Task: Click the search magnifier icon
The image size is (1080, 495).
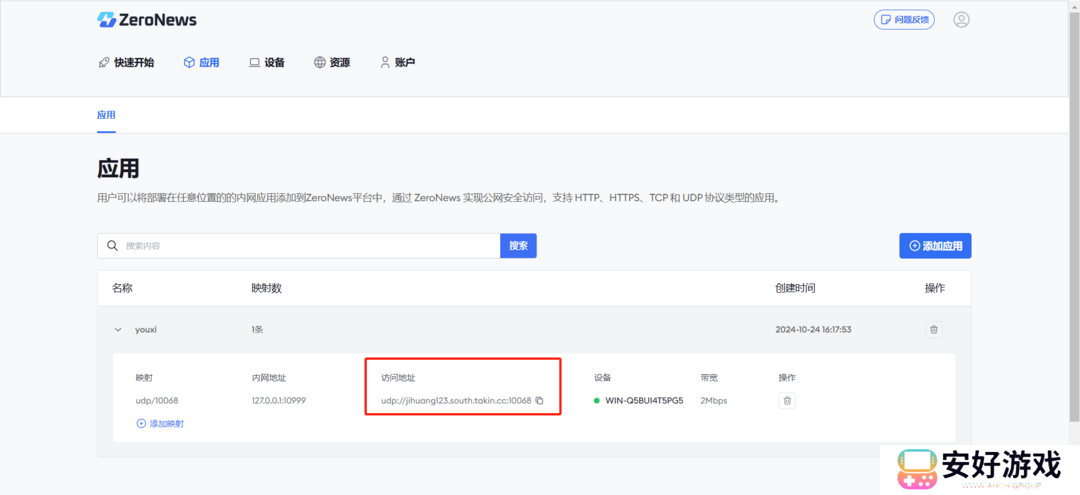Action: 112,246
